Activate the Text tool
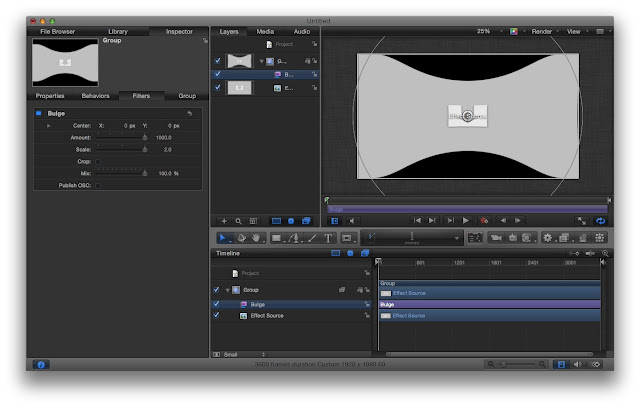 coord(328,238)
